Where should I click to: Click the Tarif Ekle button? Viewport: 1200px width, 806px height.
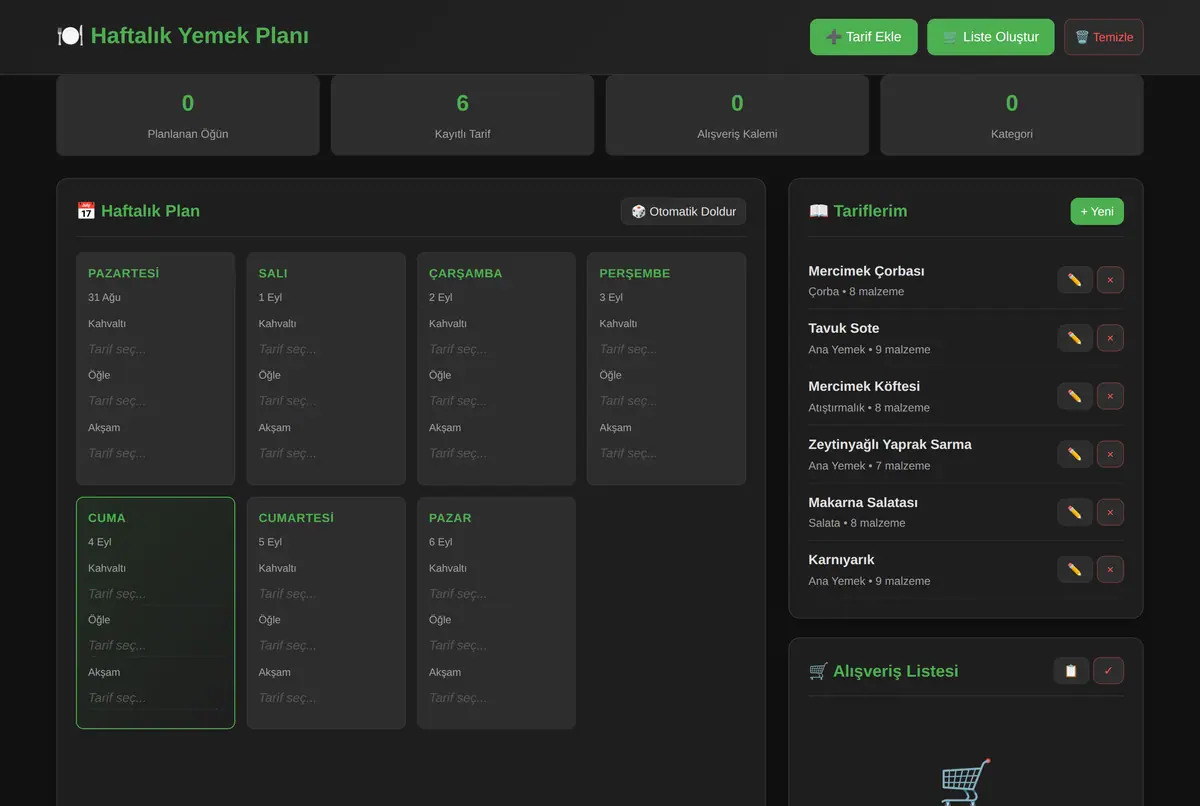tap(864, 37)
